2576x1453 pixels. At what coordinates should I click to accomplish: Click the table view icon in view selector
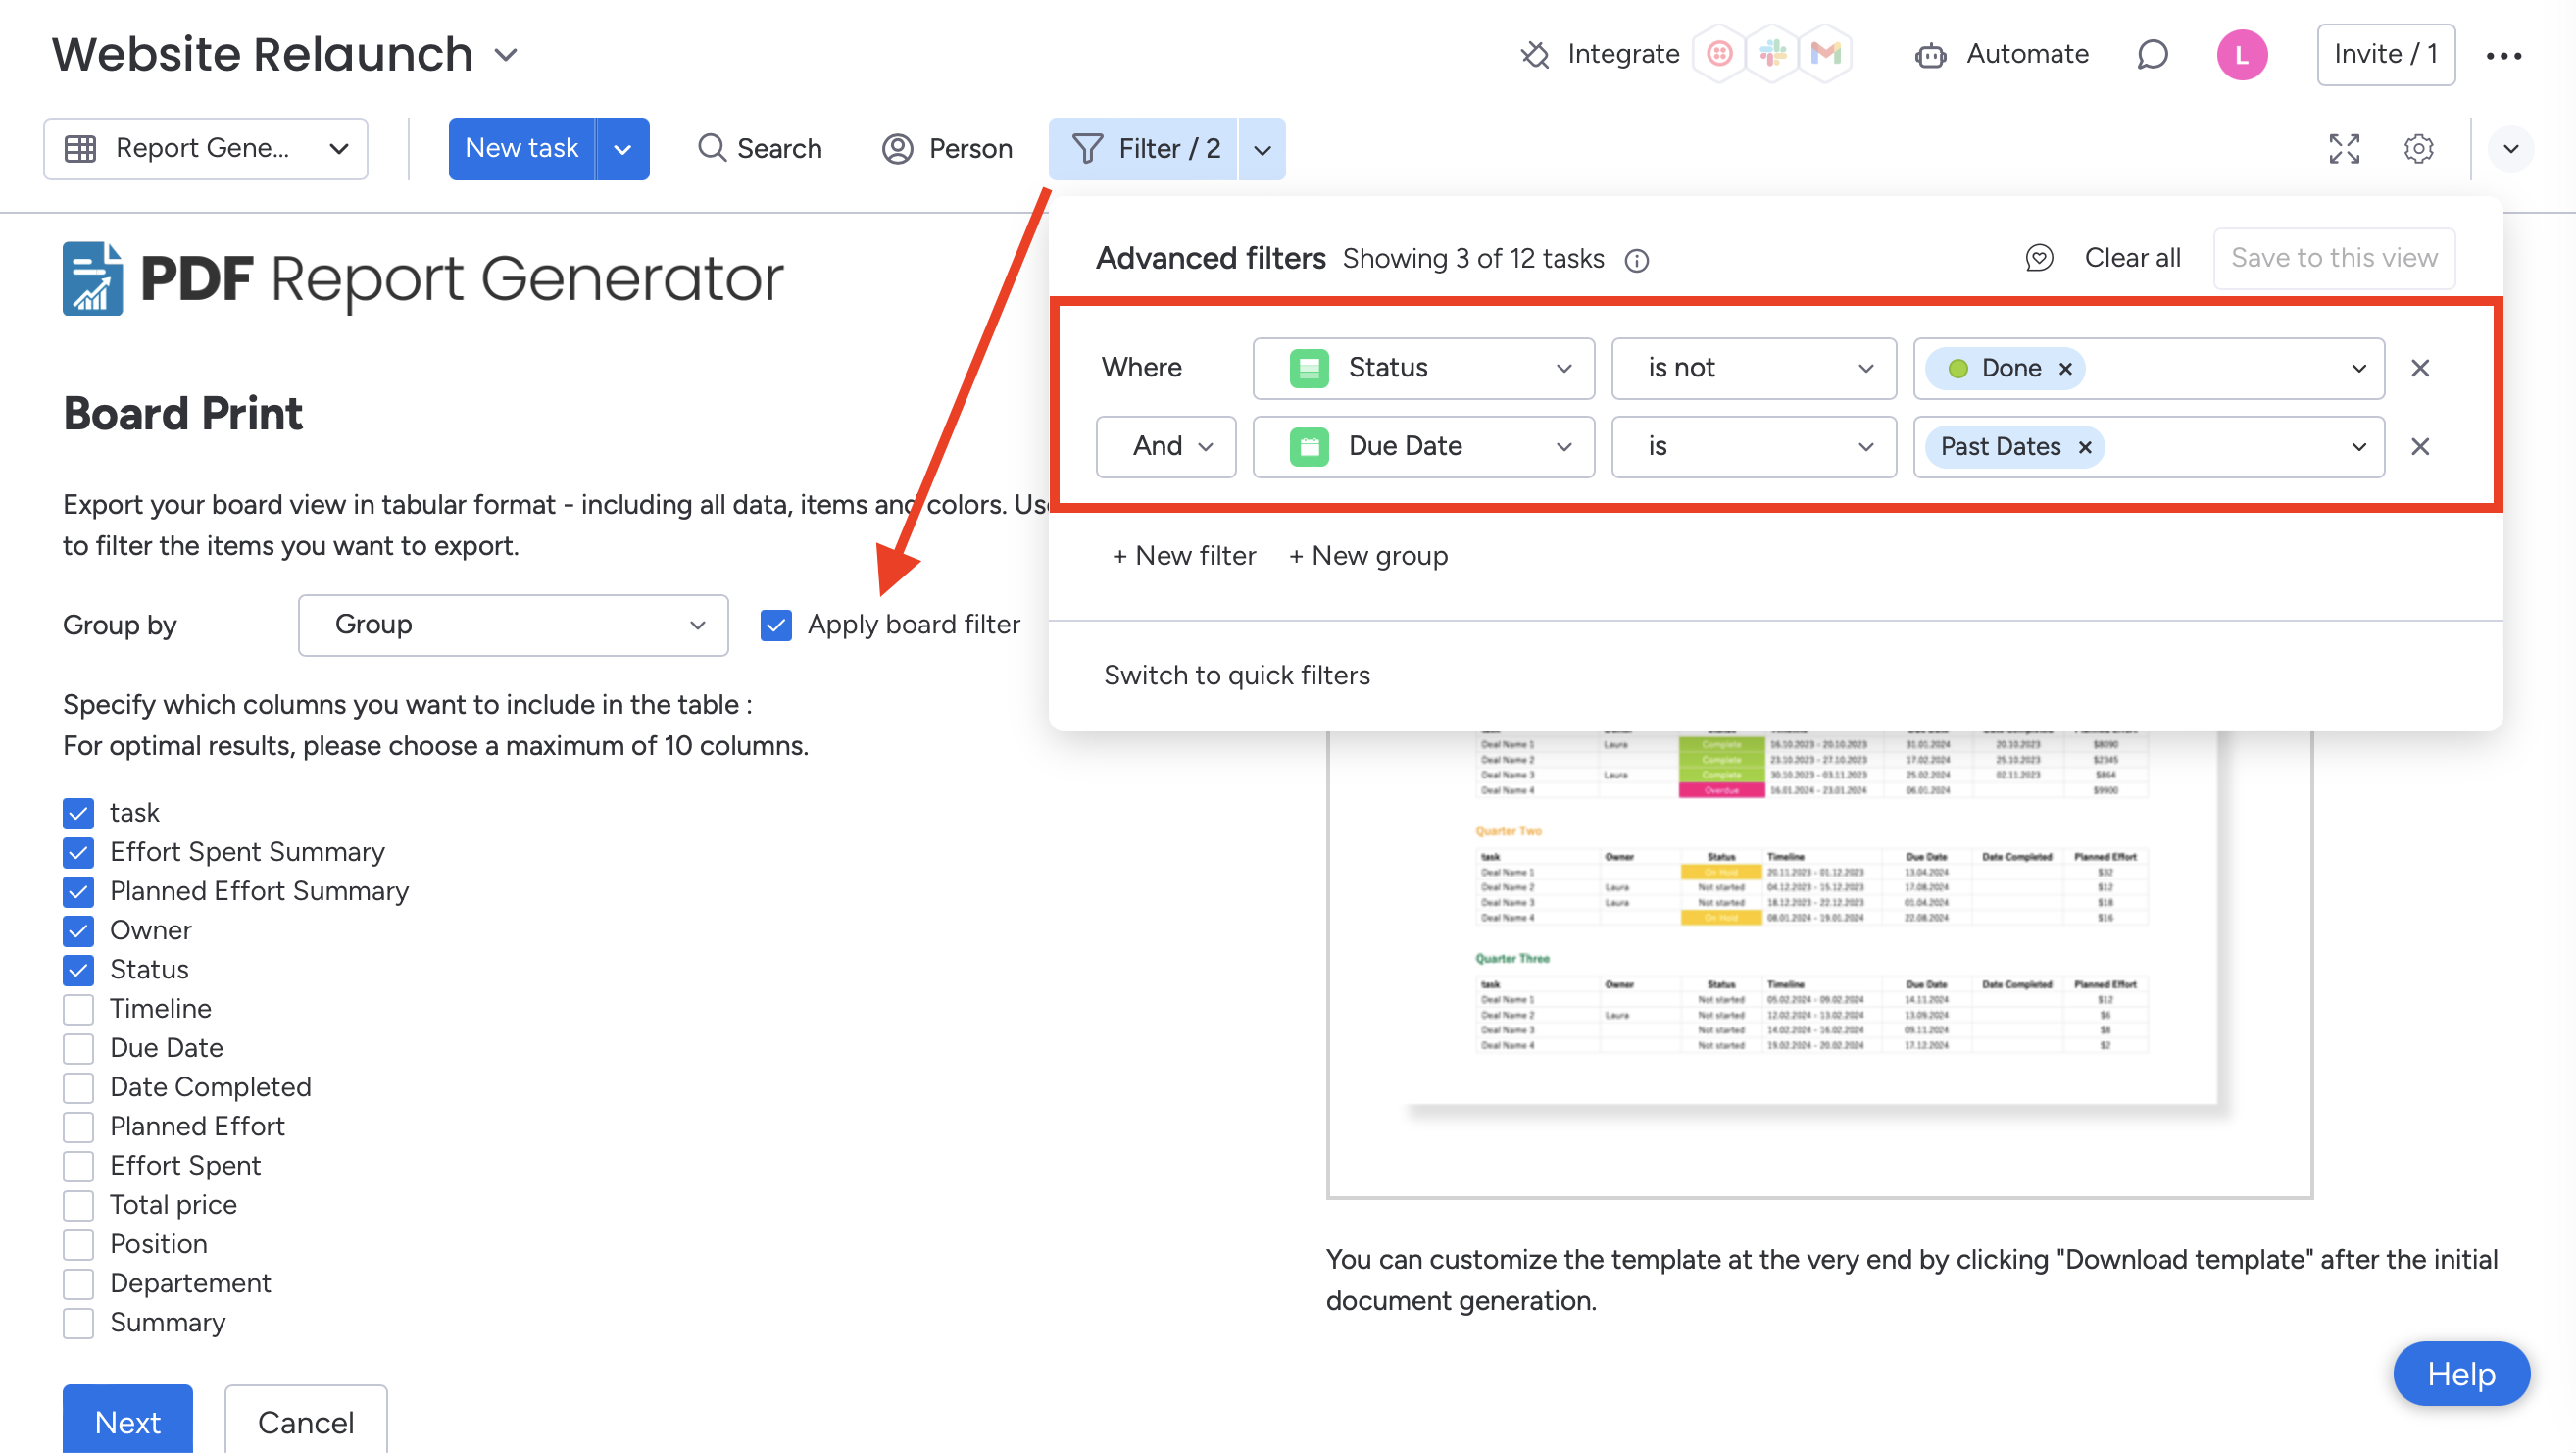click(x=80, y=149)
